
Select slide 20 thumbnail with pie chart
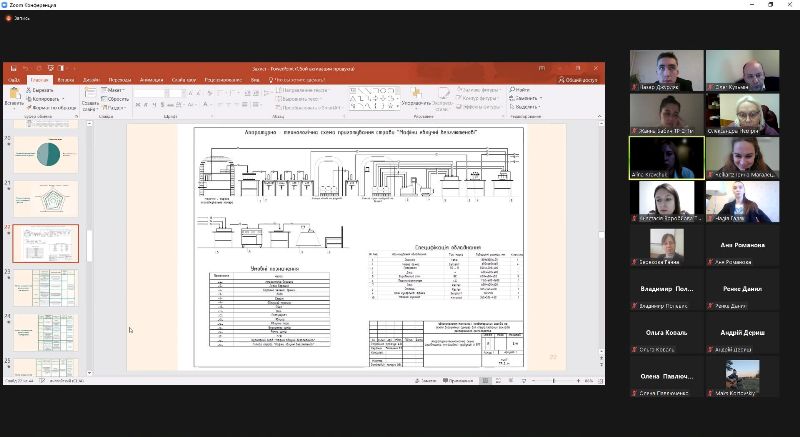(x=46, y=154)
